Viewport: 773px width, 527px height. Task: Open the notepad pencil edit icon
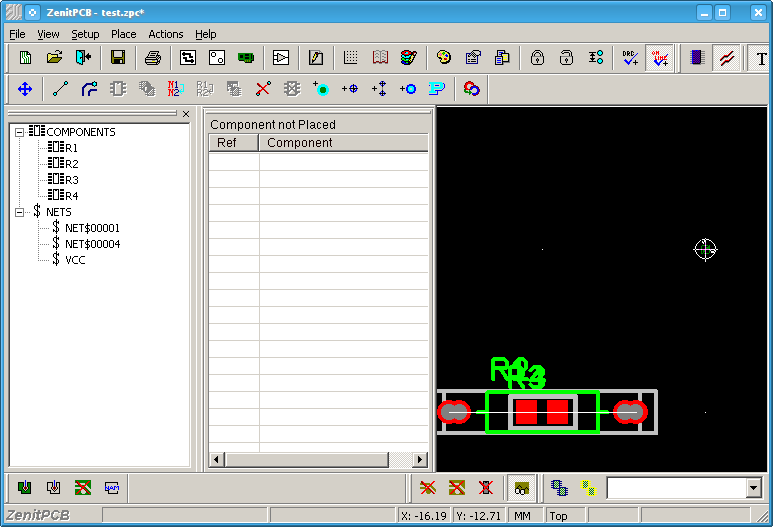click(316, 58)
